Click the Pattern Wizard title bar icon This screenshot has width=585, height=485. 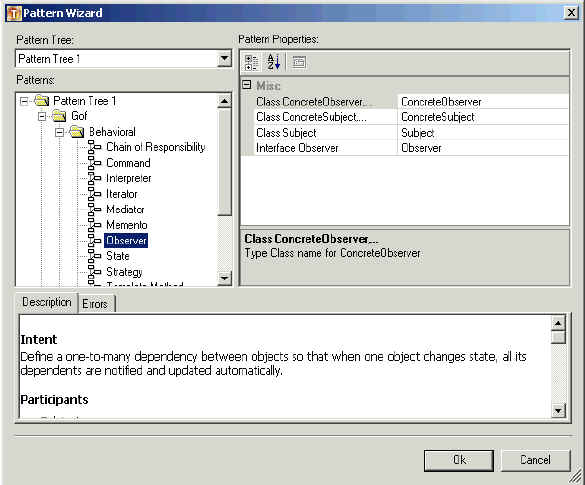(14, 13)
